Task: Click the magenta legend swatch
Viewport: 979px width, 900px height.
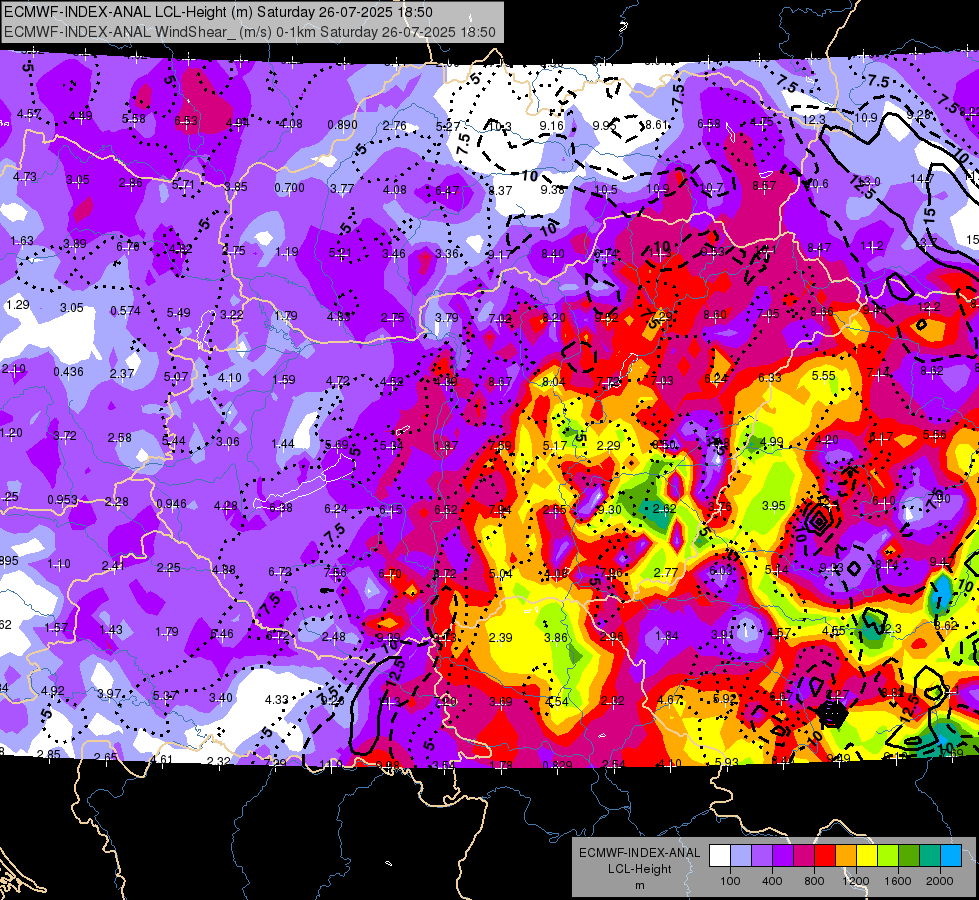Action: pos(804,855)
